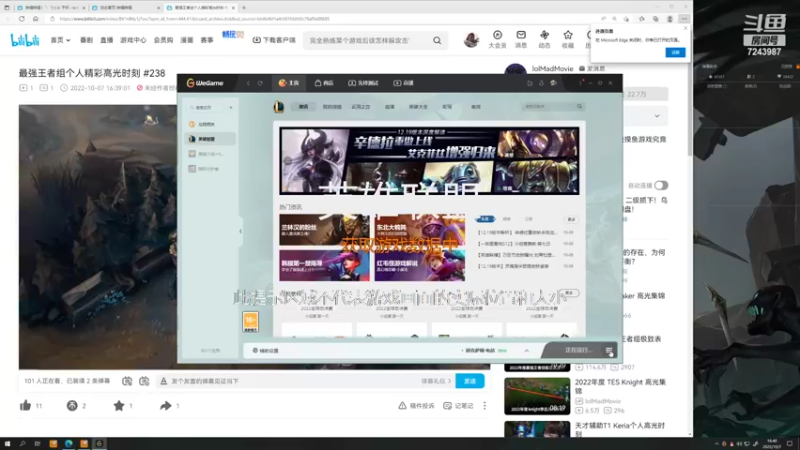Give a coin to the video
The width and height of the screenshot is (800, 450).
[x=72, y=406]
